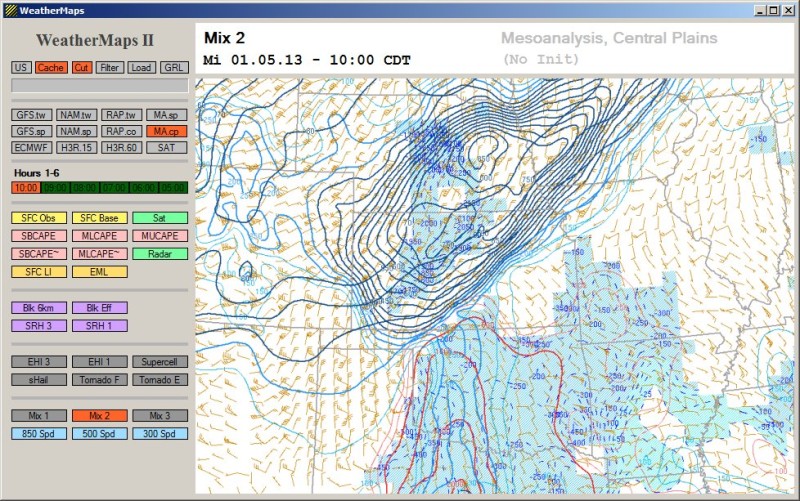
Task: Select the 09:00 hour slot
Action: (x=55, y=187)
